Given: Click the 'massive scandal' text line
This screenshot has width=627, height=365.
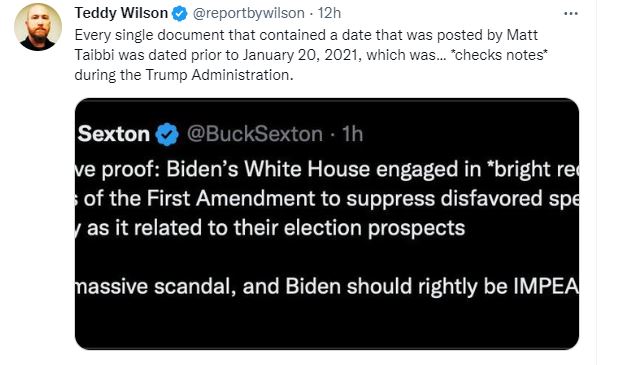Looking at the screenshot, I should point(327,287).
